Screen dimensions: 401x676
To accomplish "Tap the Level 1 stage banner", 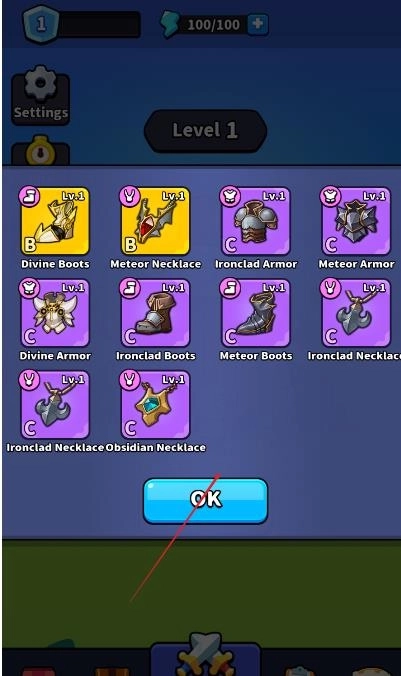I will tap(205, 131).
